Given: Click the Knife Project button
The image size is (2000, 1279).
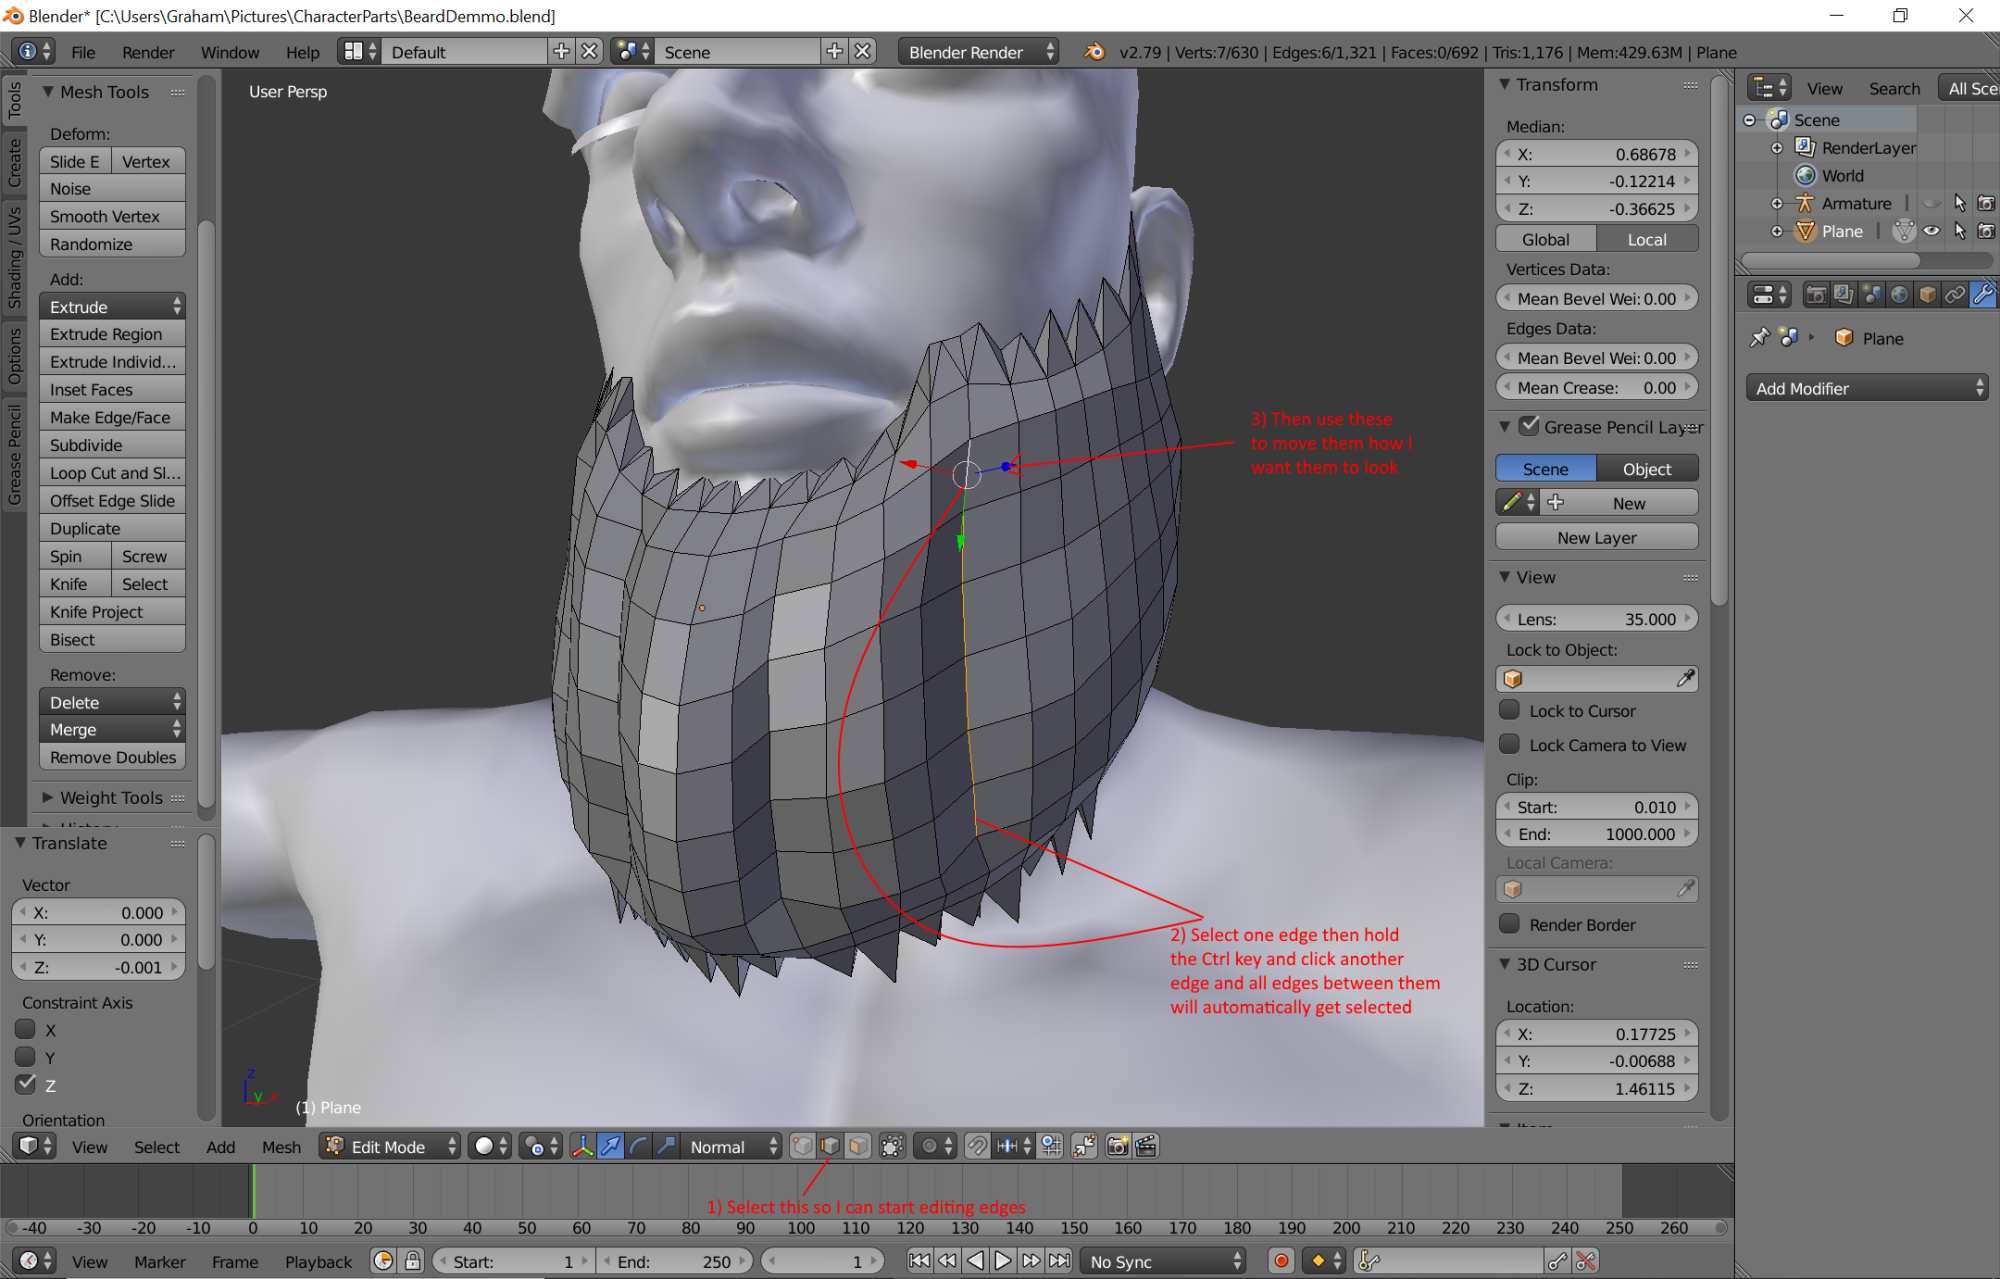Looking at the screenshot, I should coord(112,611).
